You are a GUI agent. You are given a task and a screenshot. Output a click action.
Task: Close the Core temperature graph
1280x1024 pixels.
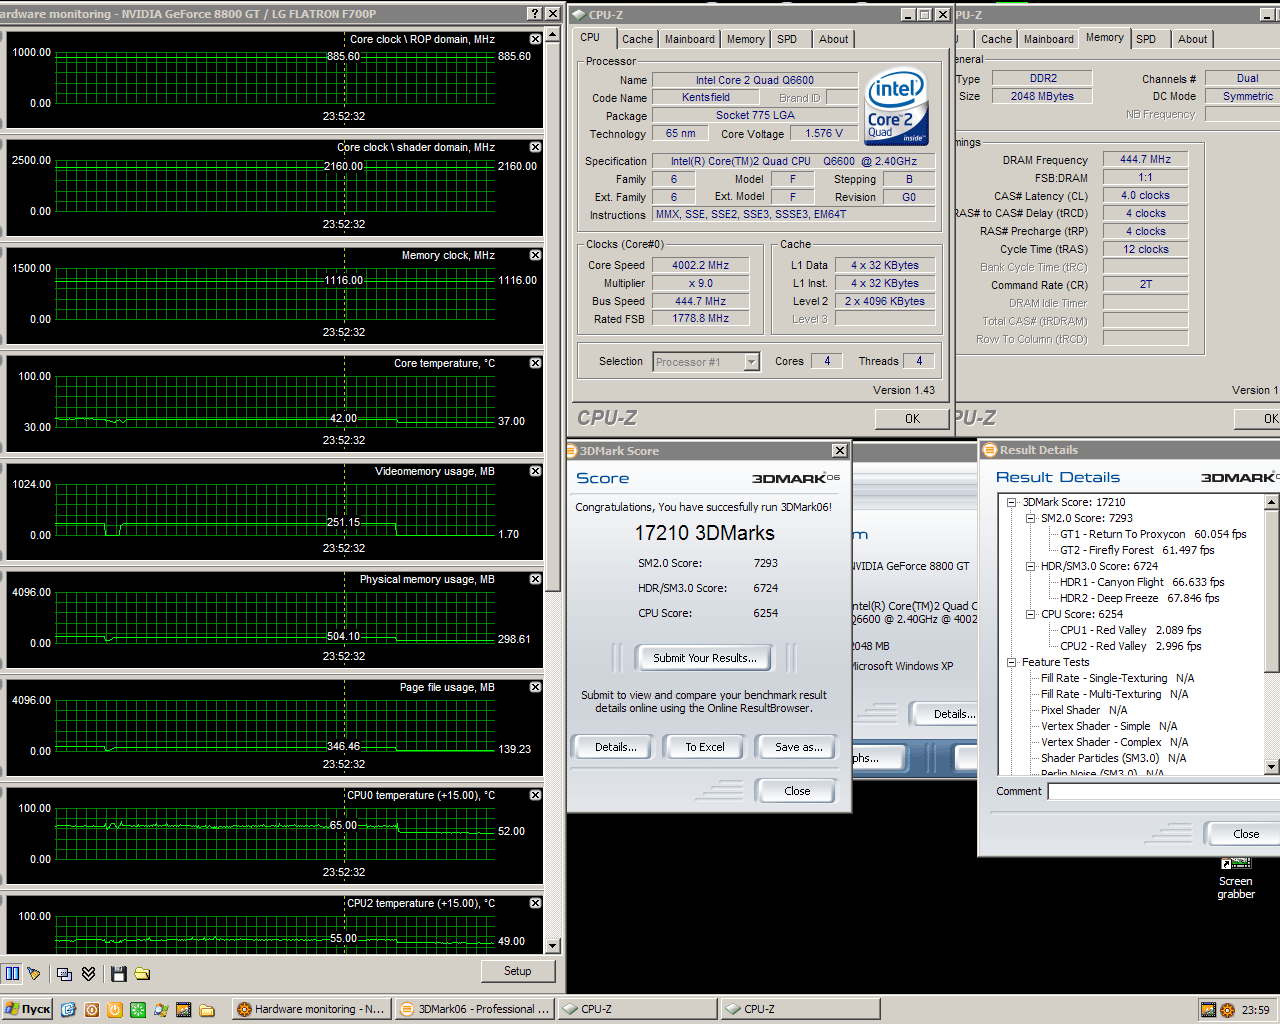point(535,363)
